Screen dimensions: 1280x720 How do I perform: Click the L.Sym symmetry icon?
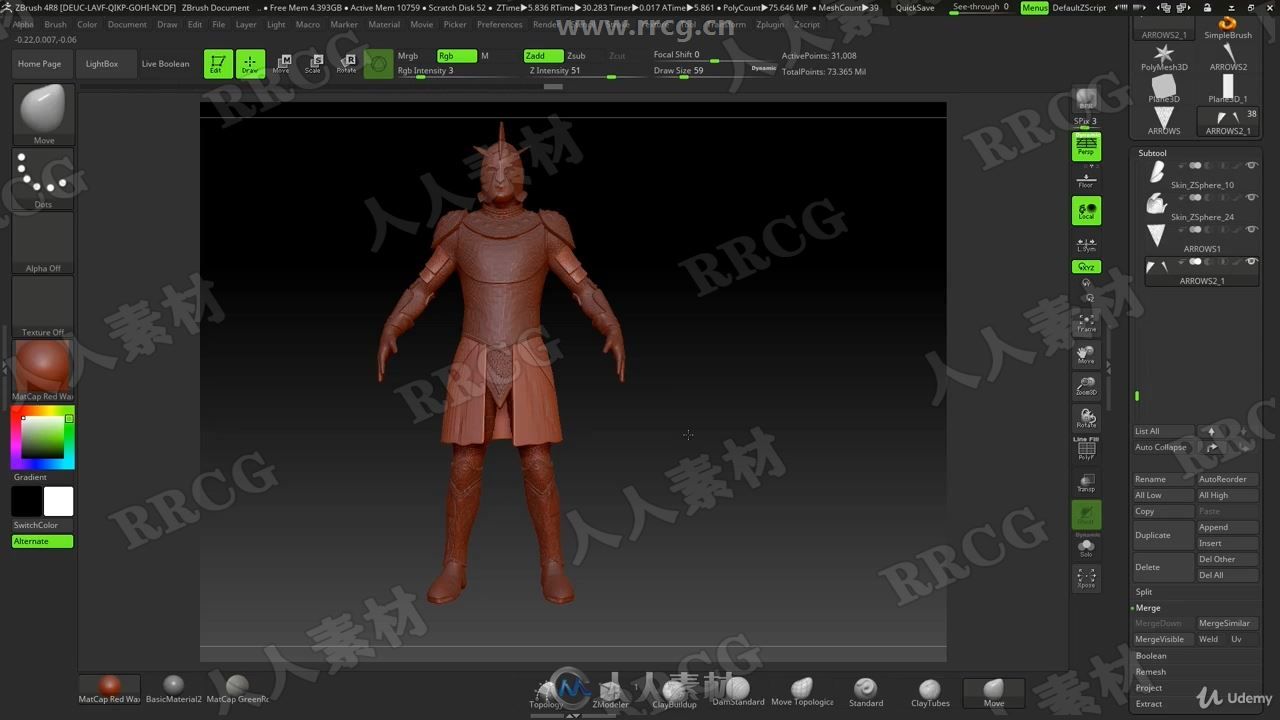[x=1086, y=243]
